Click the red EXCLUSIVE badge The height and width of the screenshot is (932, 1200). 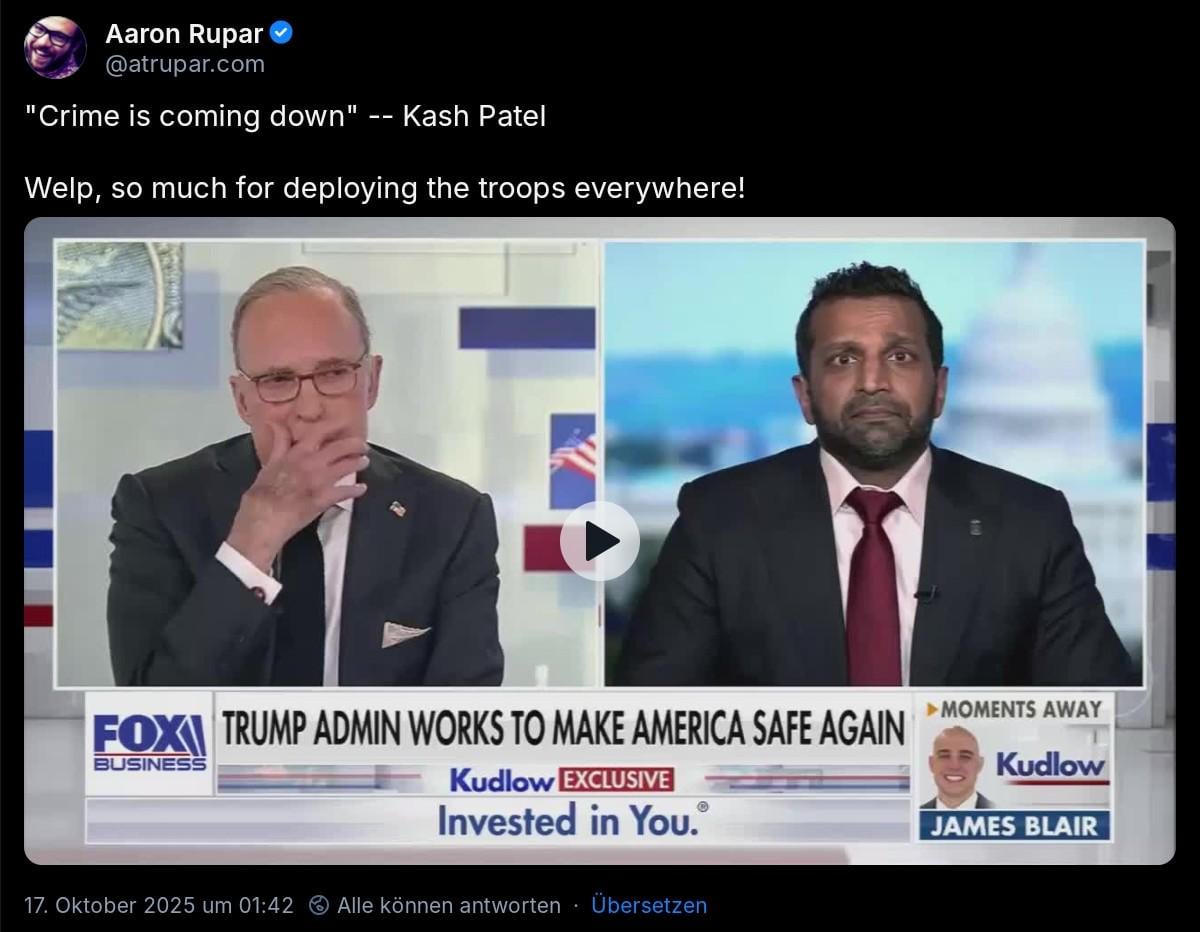[615, 780]
